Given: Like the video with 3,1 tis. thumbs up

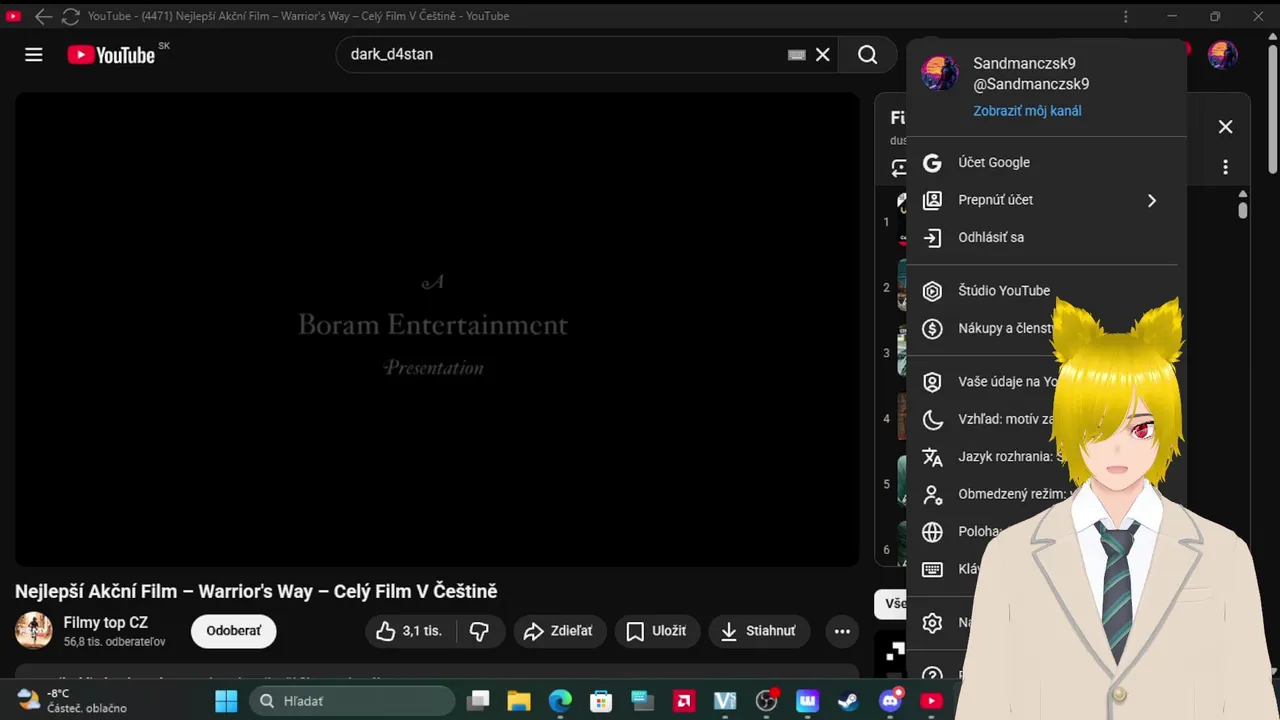Looking at the screenshot, I should tap(410, 631).
